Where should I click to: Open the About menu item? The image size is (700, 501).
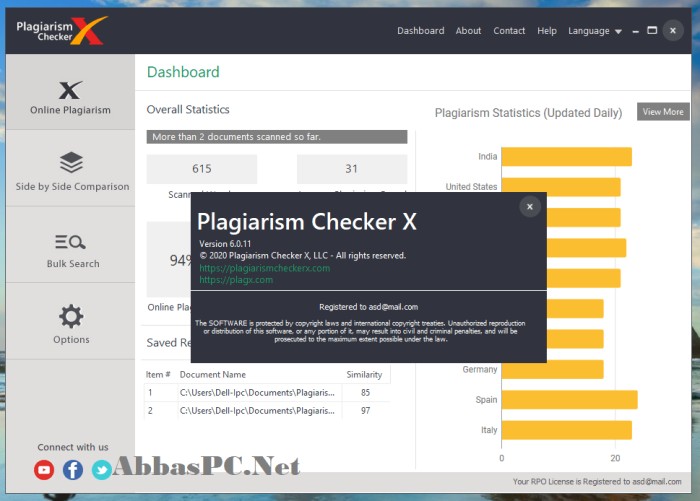468,31
